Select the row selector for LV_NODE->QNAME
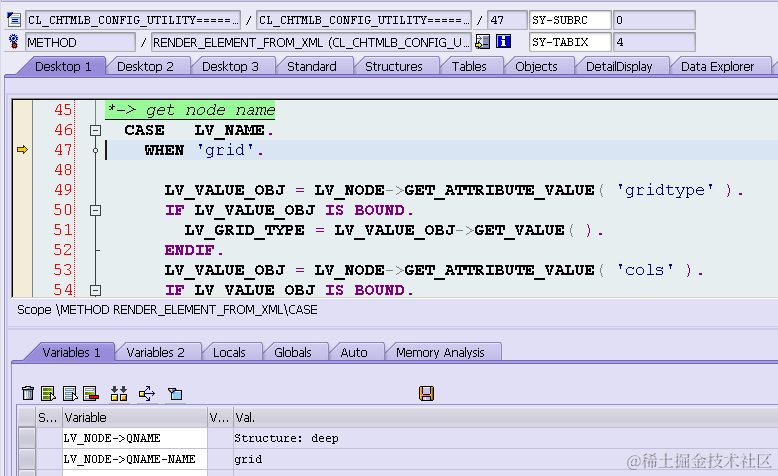Screen dimensions: 778x476 27,438
